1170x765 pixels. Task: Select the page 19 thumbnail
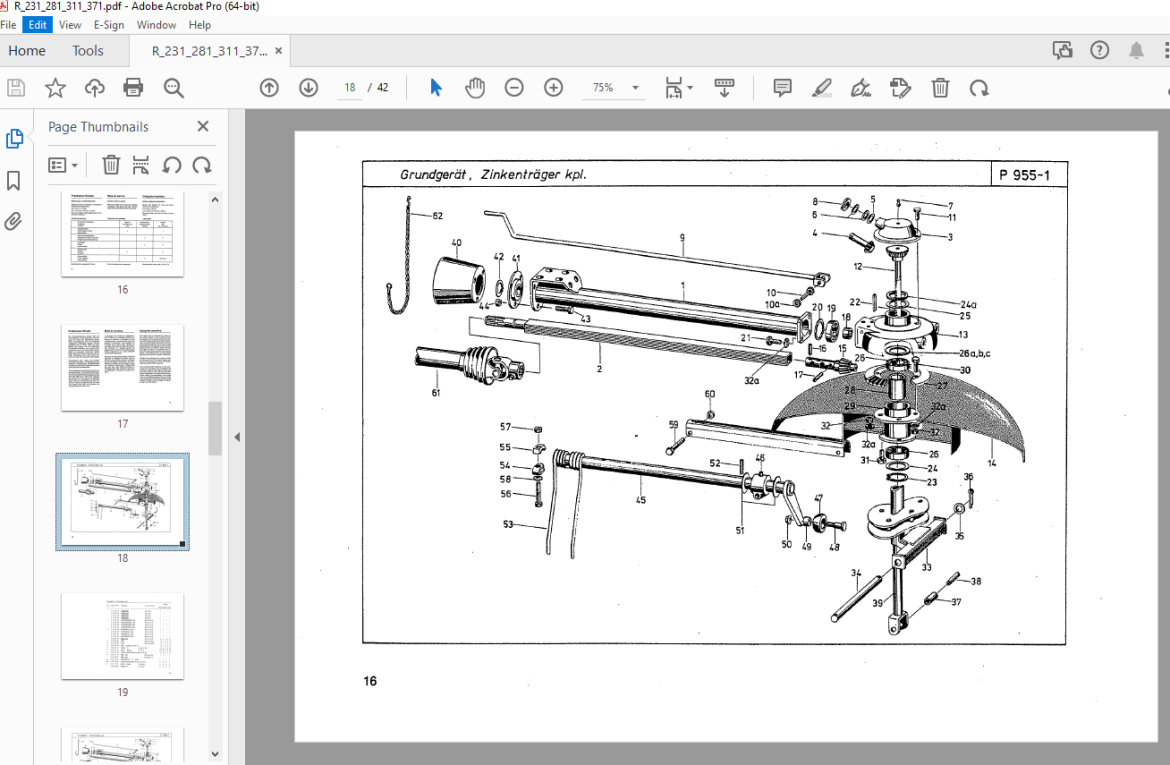[122, 637]
